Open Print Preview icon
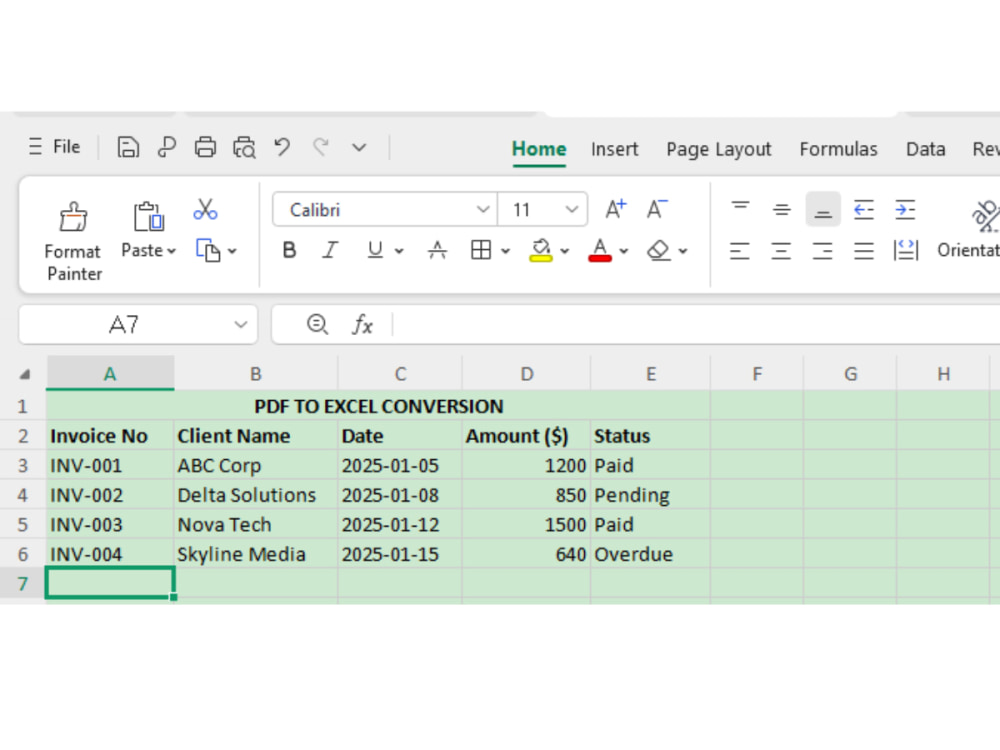 point(244,147)
